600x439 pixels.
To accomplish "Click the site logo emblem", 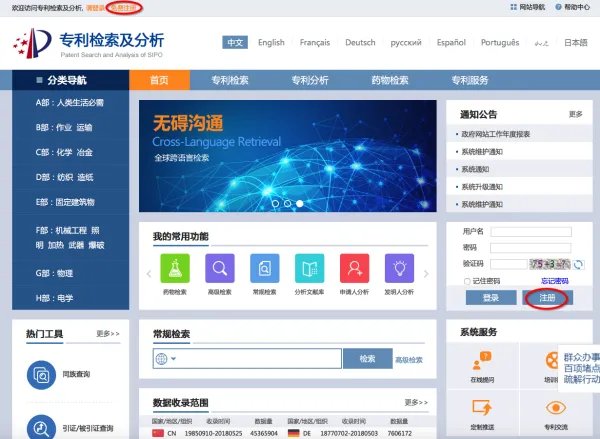I will (32, 43).
